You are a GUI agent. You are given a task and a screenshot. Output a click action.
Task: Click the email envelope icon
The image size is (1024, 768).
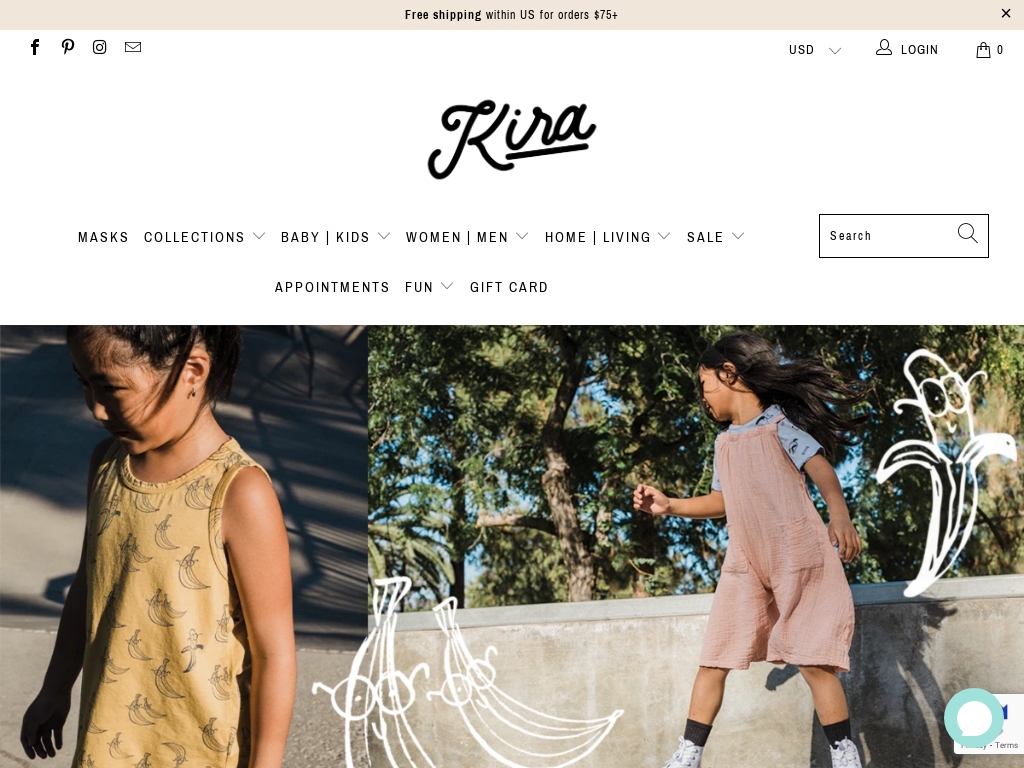133,47
